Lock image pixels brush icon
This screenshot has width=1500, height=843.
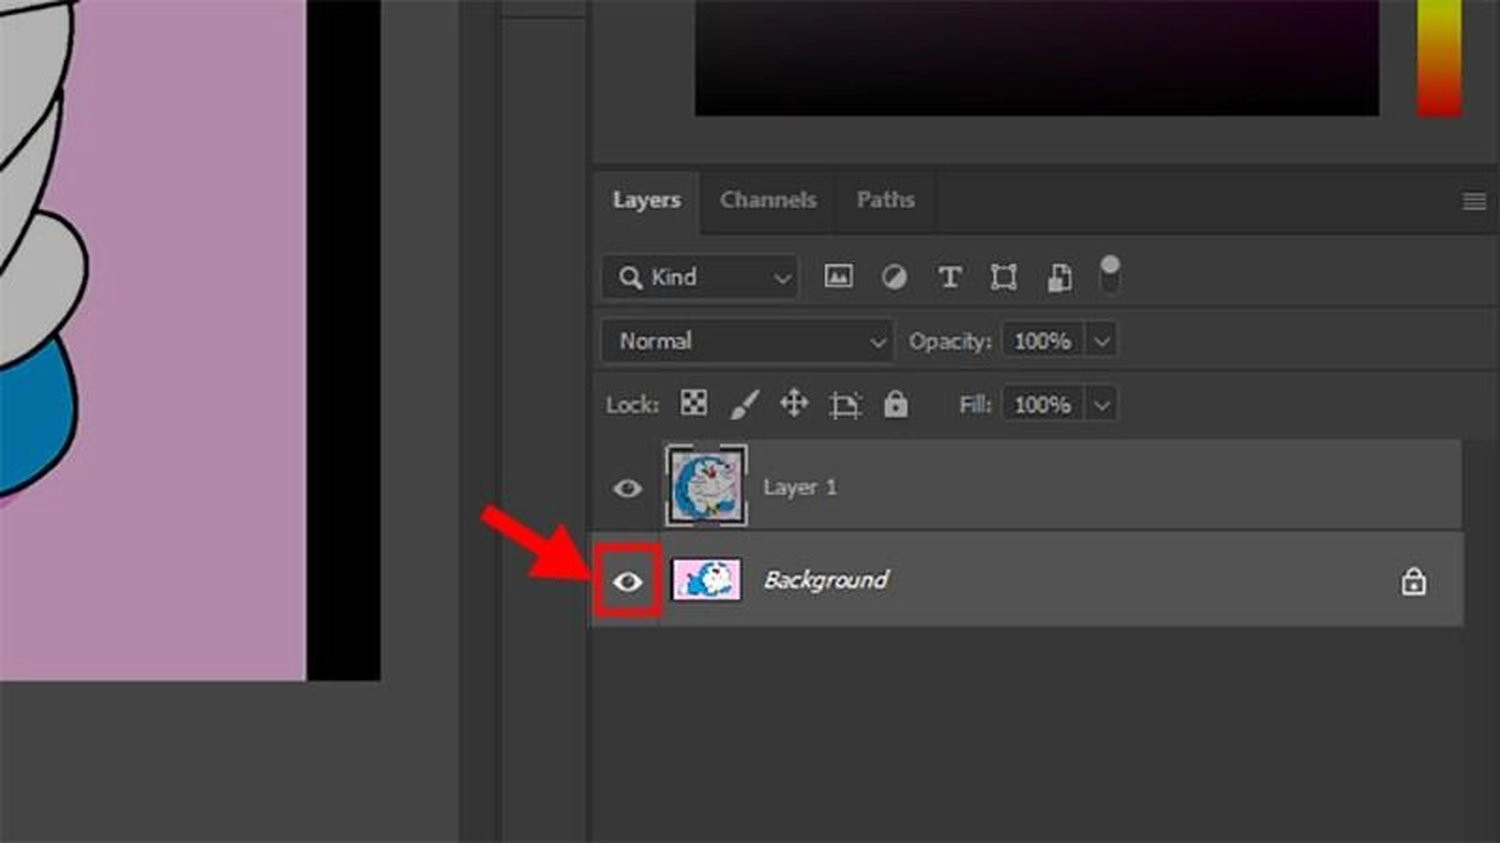point(744,404)
